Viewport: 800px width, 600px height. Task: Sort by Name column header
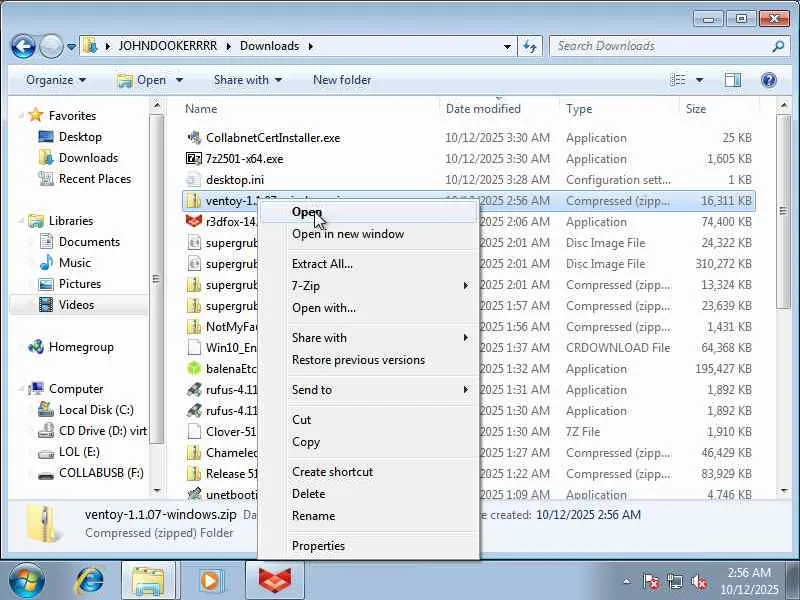tap(201, 109)
